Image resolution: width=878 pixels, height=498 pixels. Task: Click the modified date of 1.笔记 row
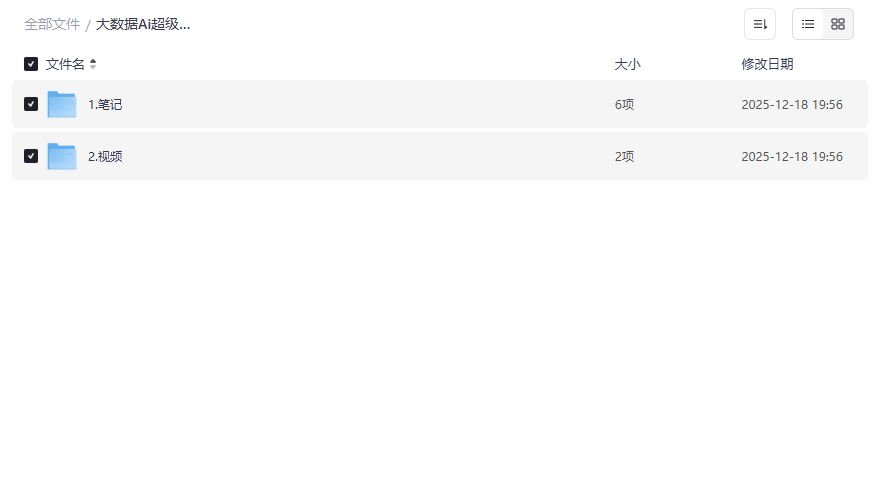791,104
